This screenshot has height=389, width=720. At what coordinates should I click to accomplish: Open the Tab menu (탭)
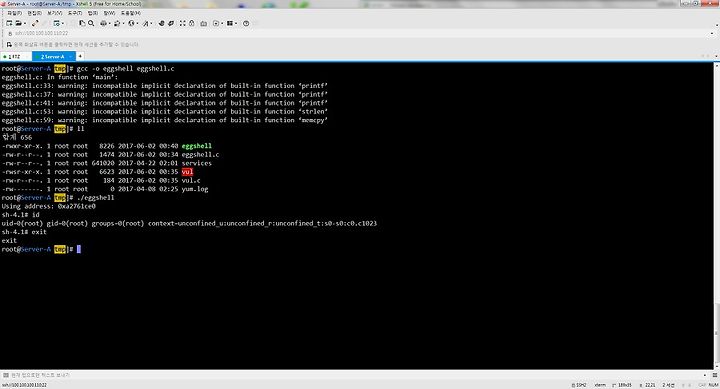(92, 13)
